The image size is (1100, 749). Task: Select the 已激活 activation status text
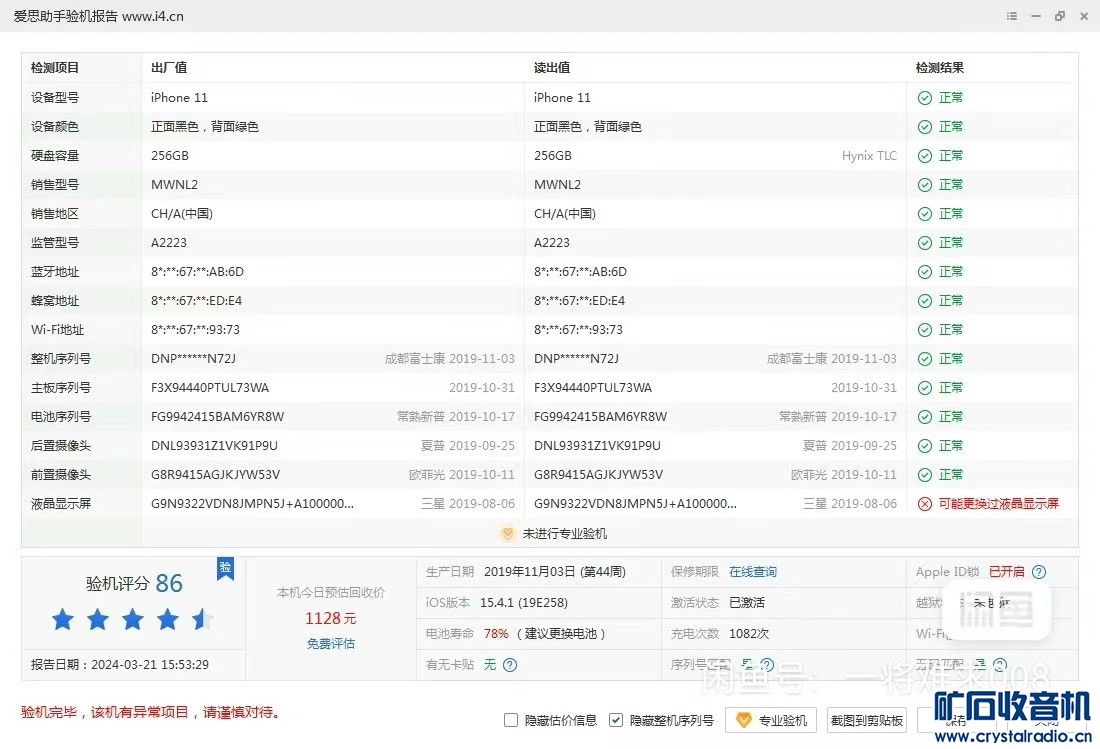[x=747, y=602]
